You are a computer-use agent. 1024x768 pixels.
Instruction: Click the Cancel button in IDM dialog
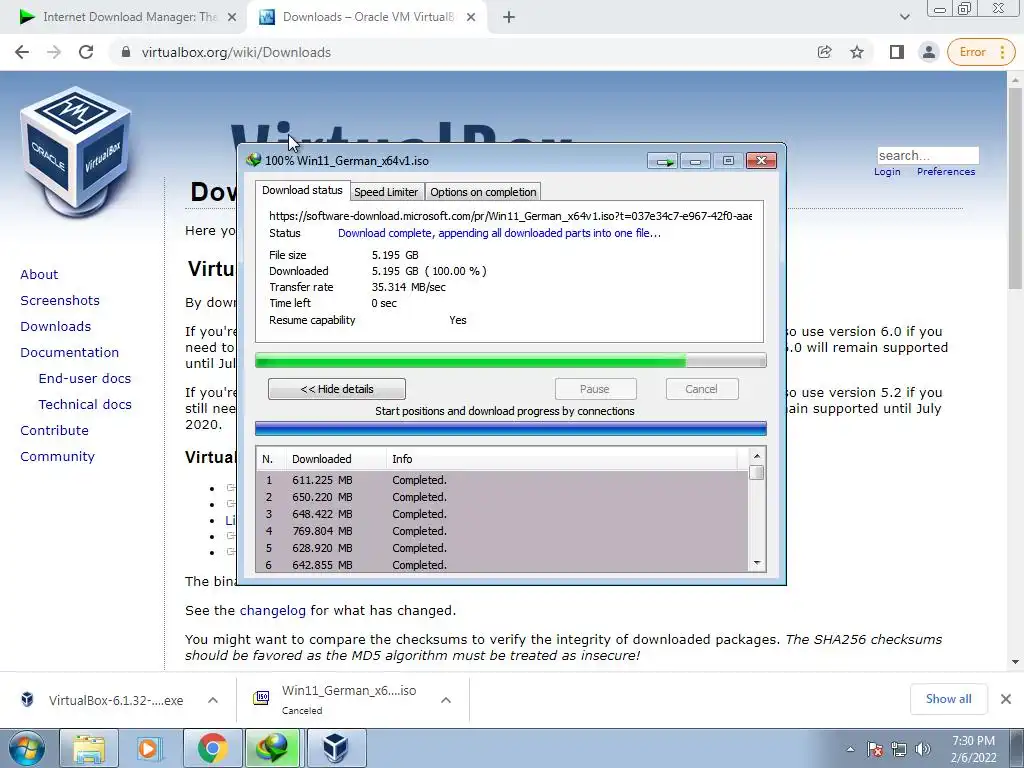pos(702,389)
